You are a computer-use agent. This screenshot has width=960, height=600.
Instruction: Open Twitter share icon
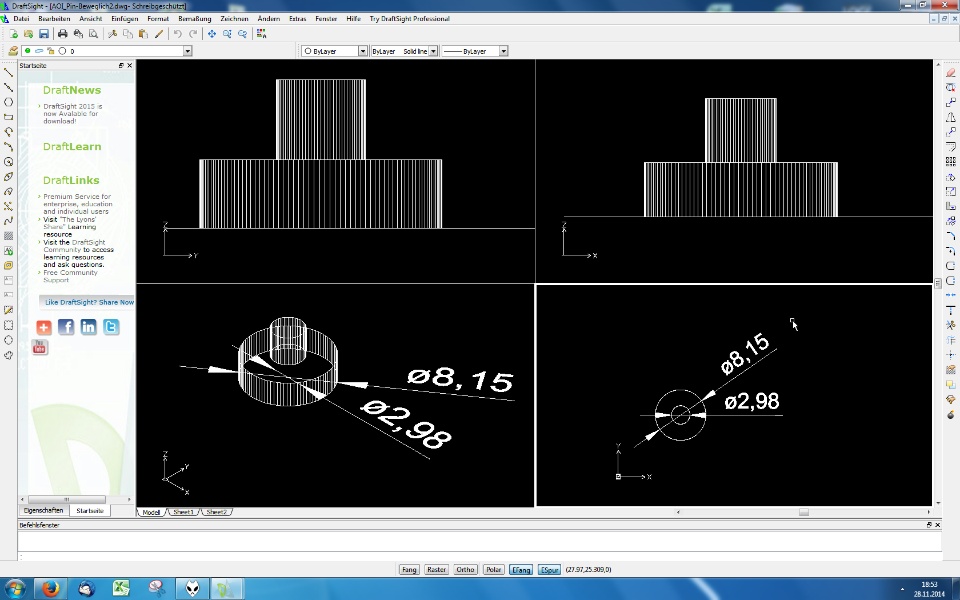click(x=111, y=327)
